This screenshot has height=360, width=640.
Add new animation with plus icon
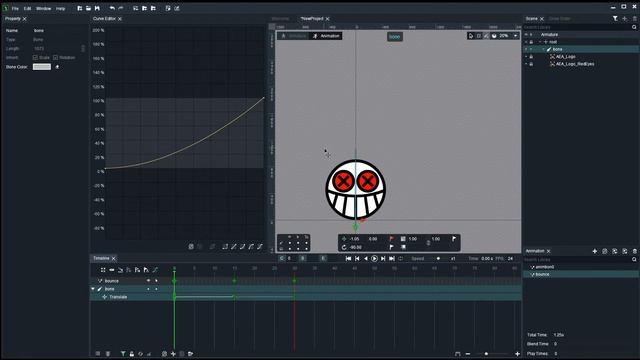tap(595, 251)
